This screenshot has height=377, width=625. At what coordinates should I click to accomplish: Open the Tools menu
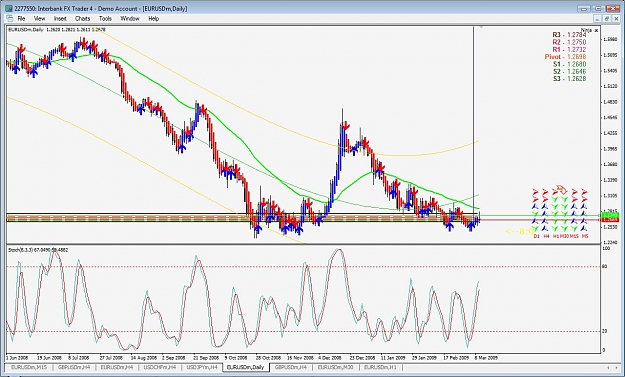tap(105, 18)
